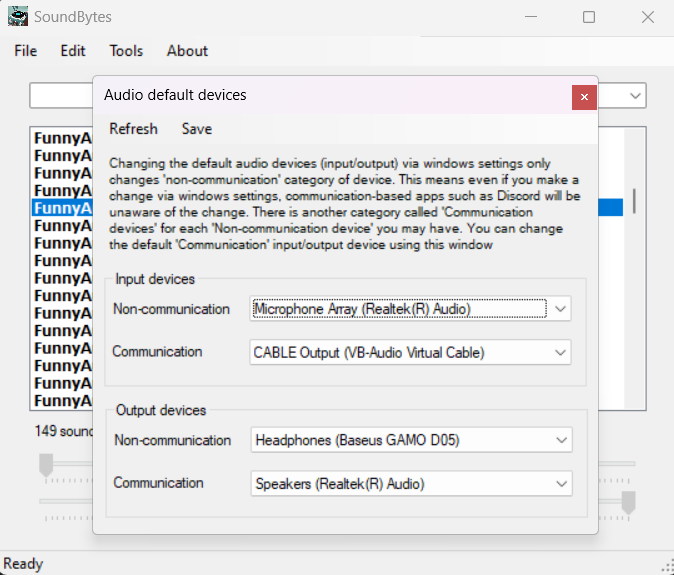The image size is (674, 575).
Task: Open the Edit menu
Action: coord(73,51)
